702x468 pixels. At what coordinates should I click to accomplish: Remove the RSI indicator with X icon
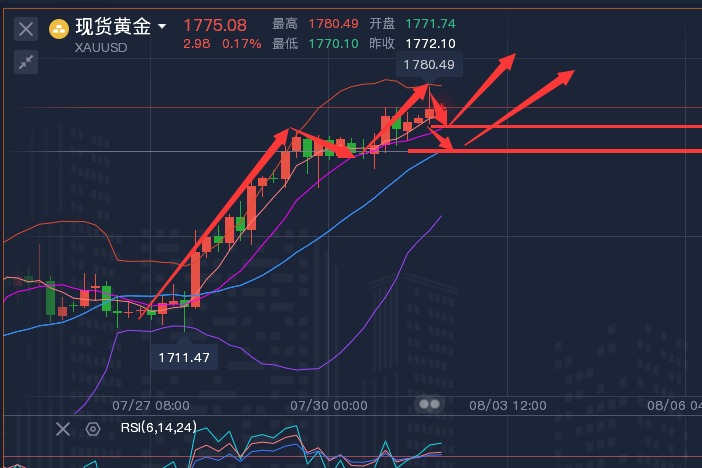tap(63, 429)
